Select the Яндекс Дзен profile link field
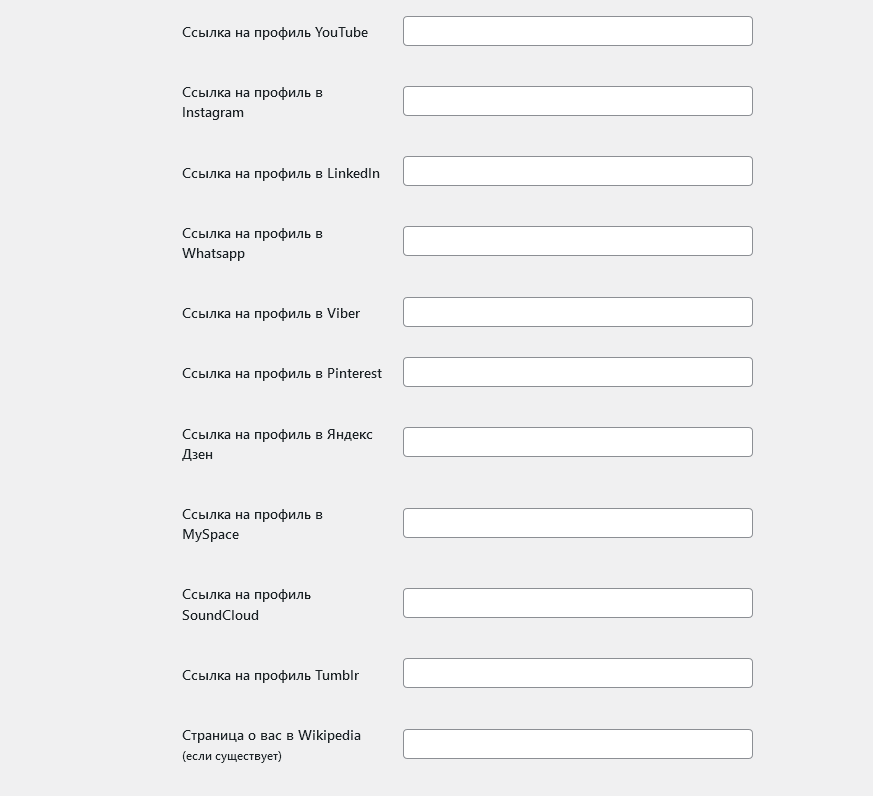 point(578,443)
